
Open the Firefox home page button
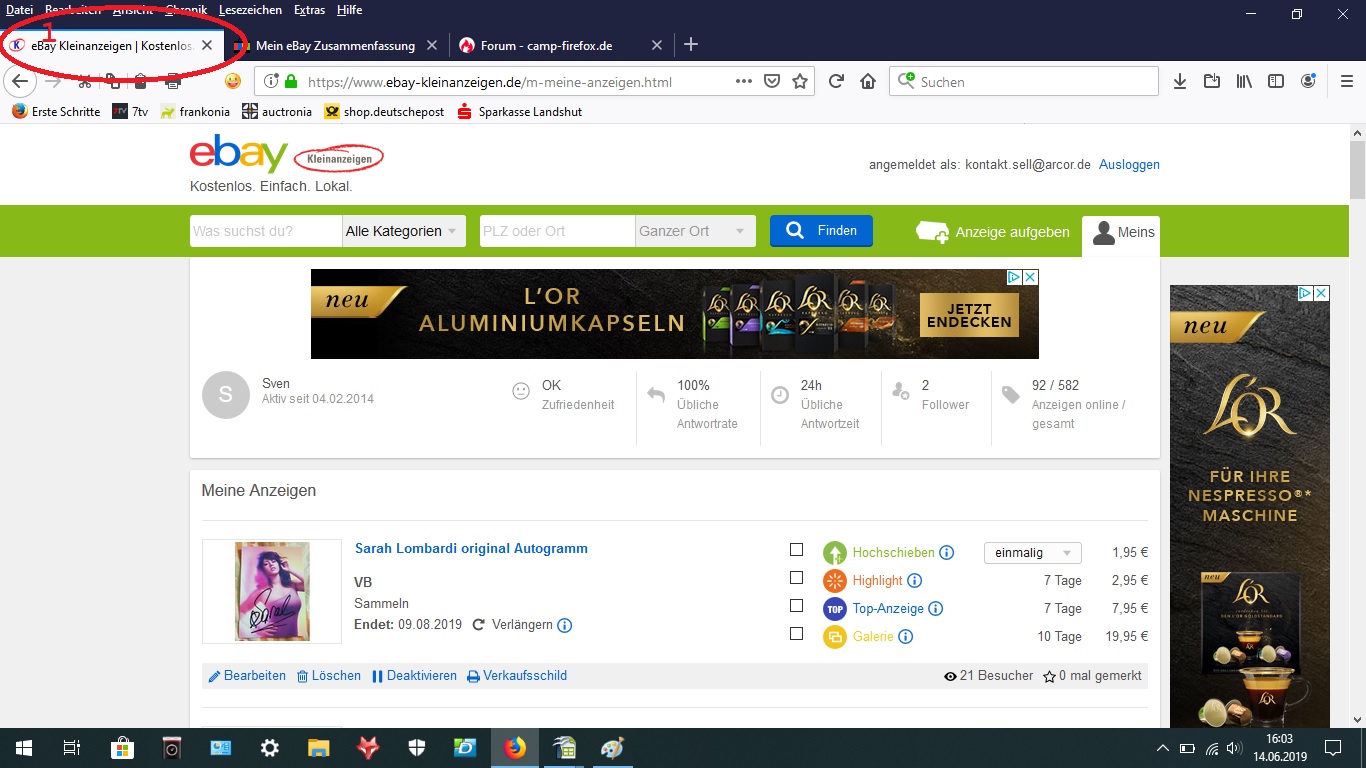click(x=868, y=81)
